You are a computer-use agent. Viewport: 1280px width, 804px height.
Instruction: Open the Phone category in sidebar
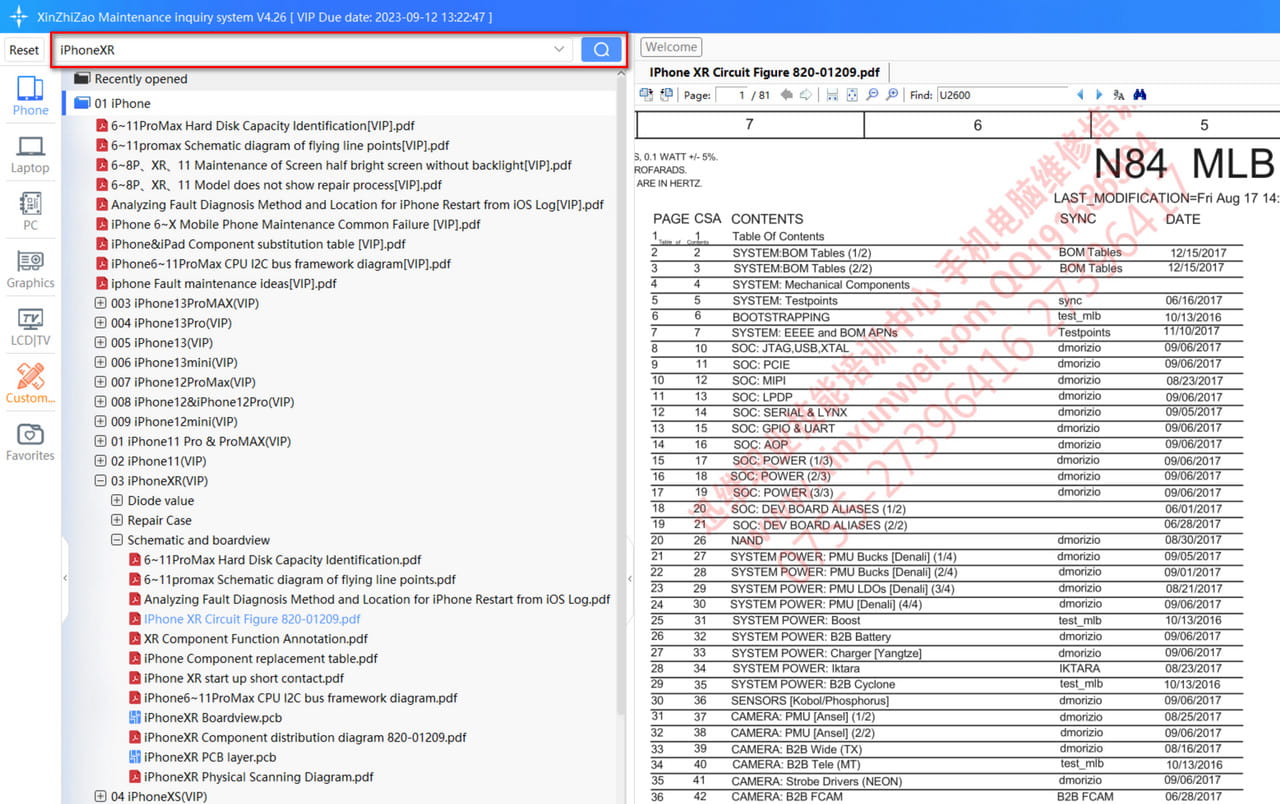coord(30,96)
